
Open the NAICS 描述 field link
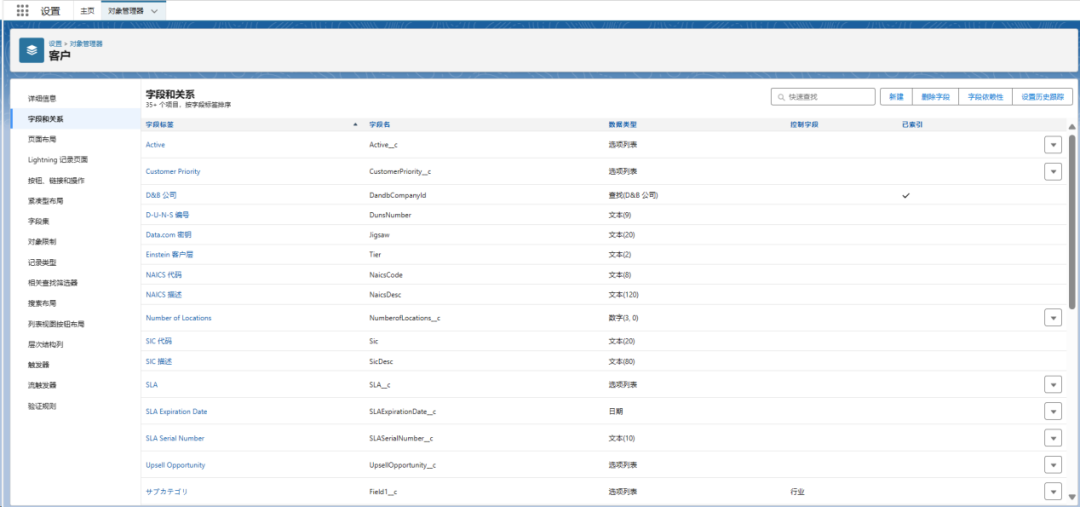tap(164, 295)
